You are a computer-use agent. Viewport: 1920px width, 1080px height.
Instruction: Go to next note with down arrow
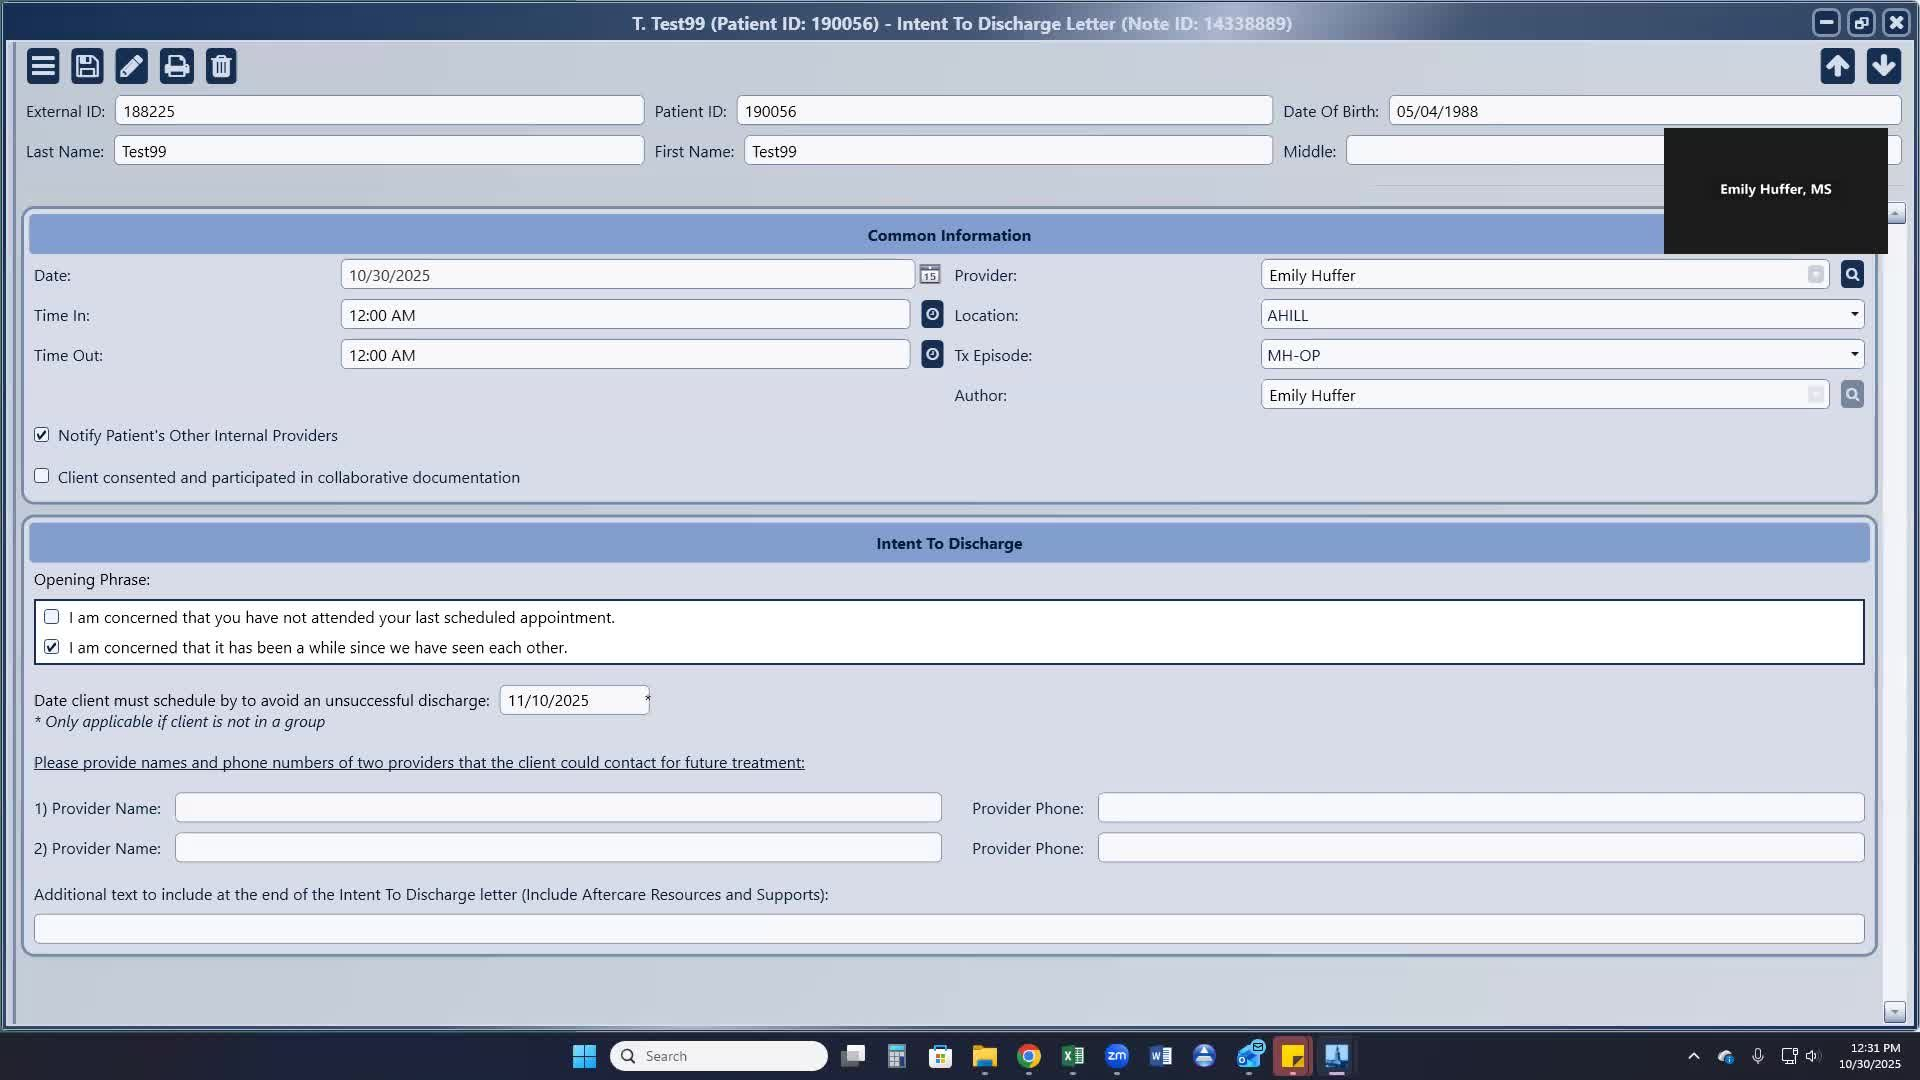click(x=1883, y=66)
